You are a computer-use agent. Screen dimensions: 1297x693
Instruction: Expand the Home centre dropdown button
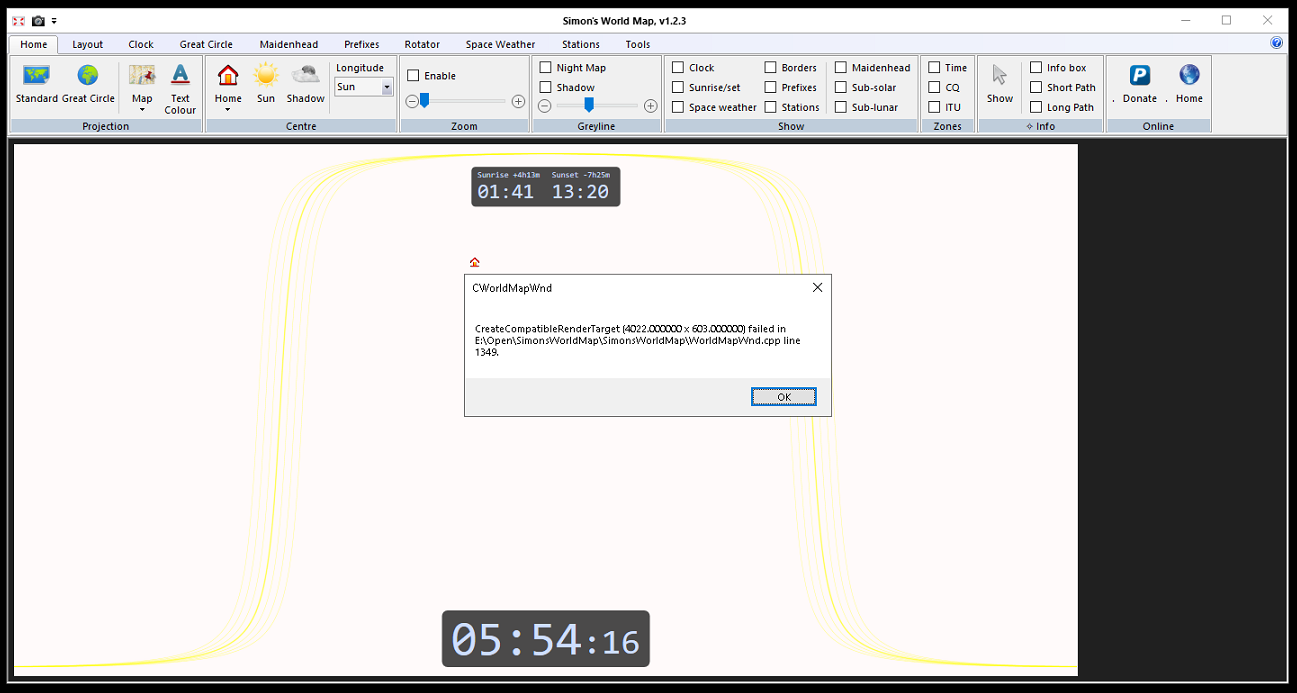tap(228, 110)
